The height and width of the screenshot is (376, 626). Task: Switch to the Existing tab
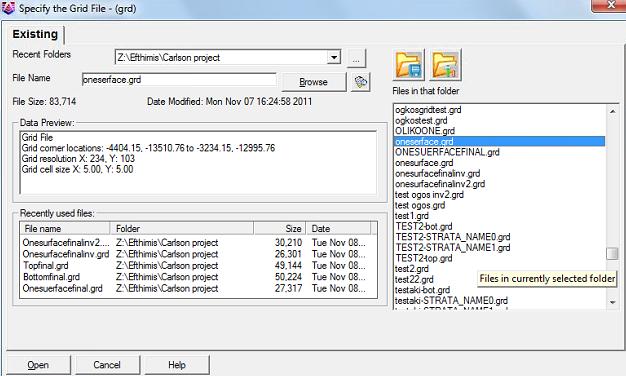(x=35, y=34)
